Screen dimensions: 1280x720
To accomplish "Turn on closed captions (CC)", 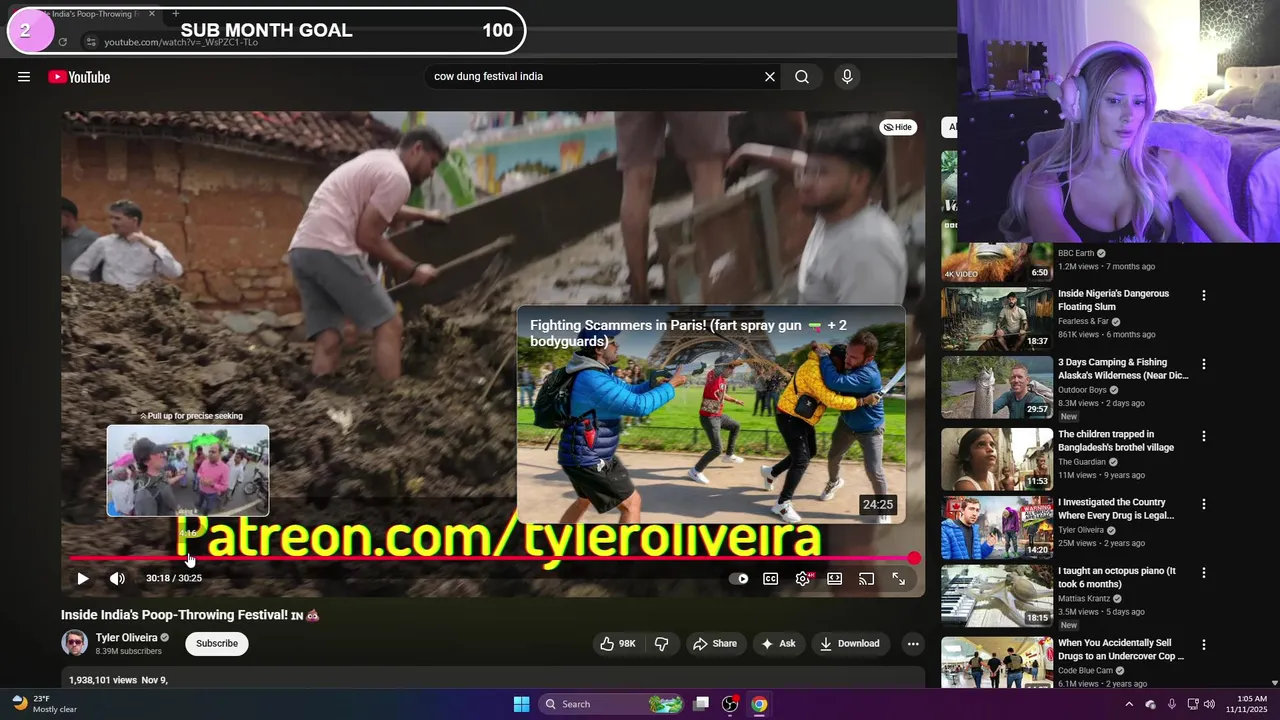I will [x=771, y=578].
